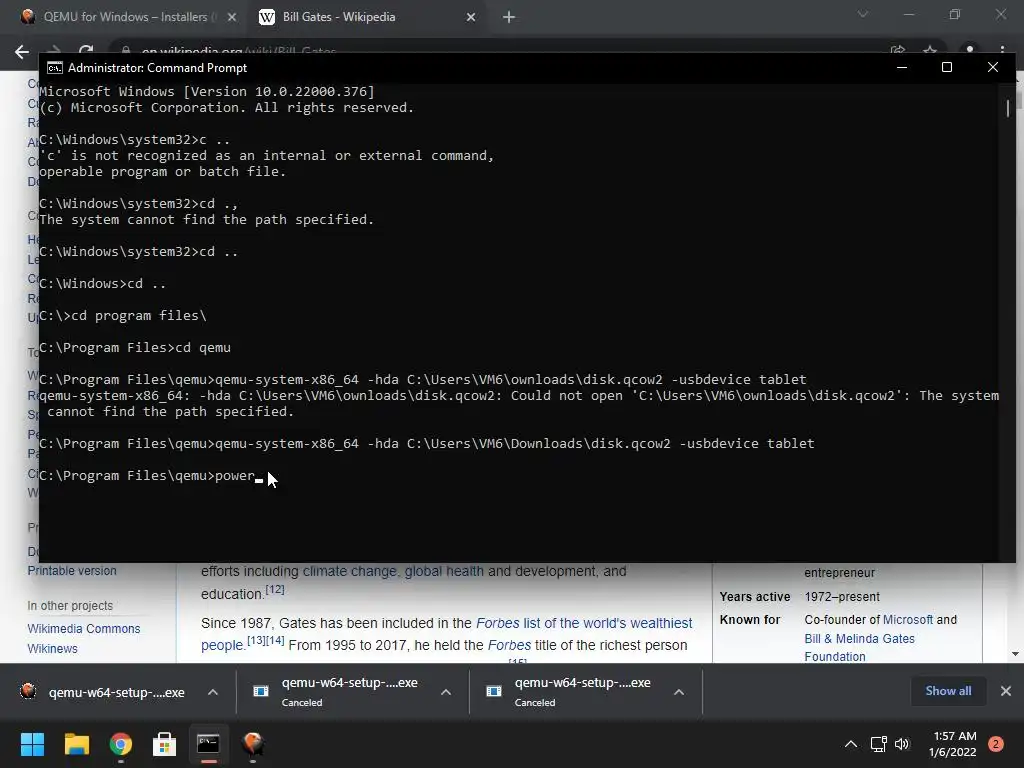Open the Microsoft link in infobox
1024x768 pixels.
tap(908, 620)
